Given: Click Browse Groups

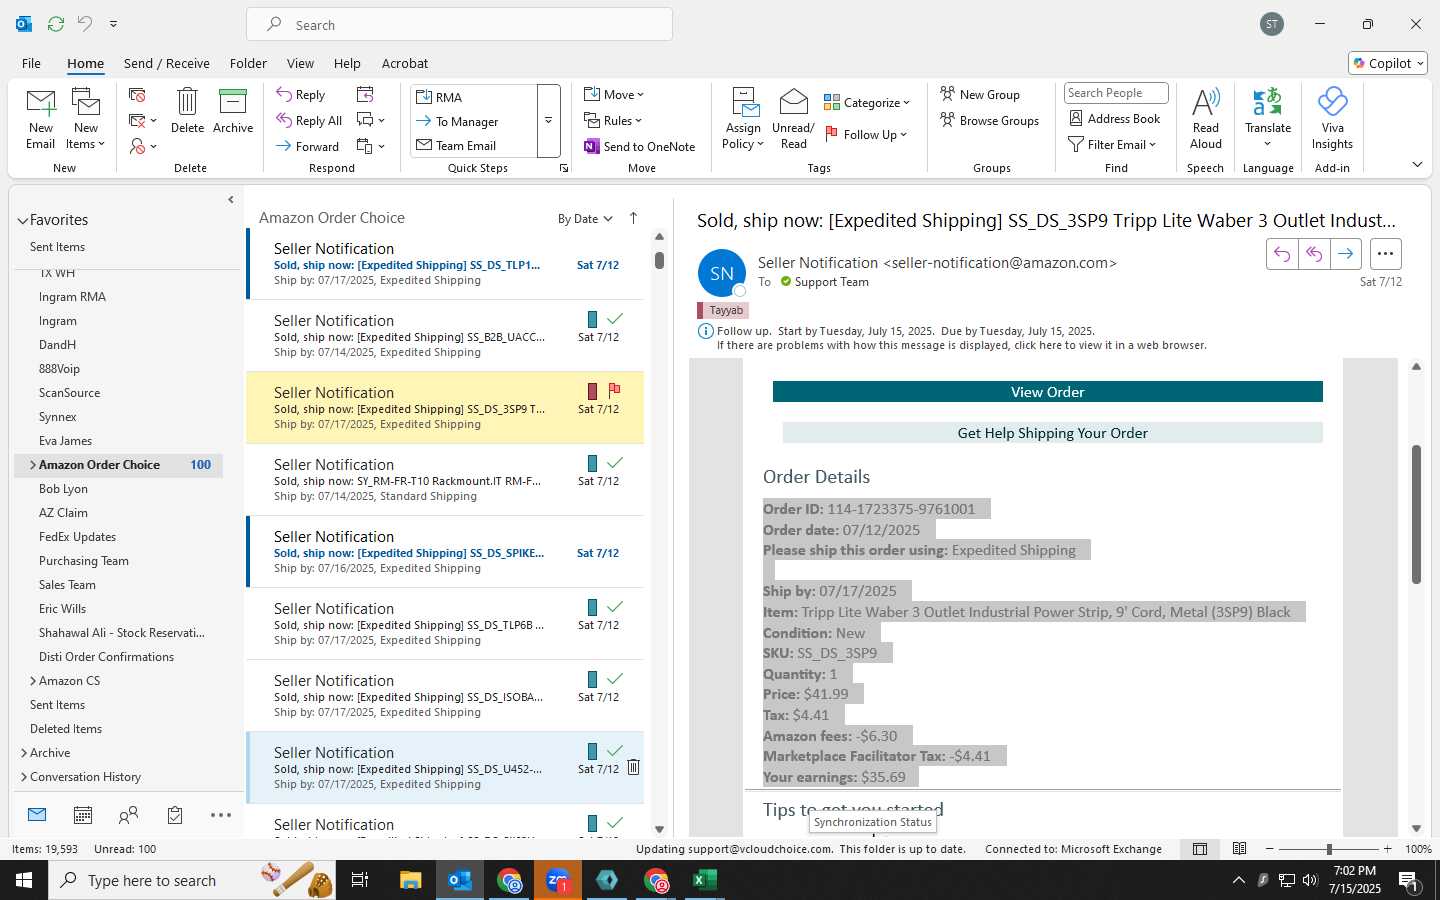Looking at the screenshot, I should coord(989,121).
